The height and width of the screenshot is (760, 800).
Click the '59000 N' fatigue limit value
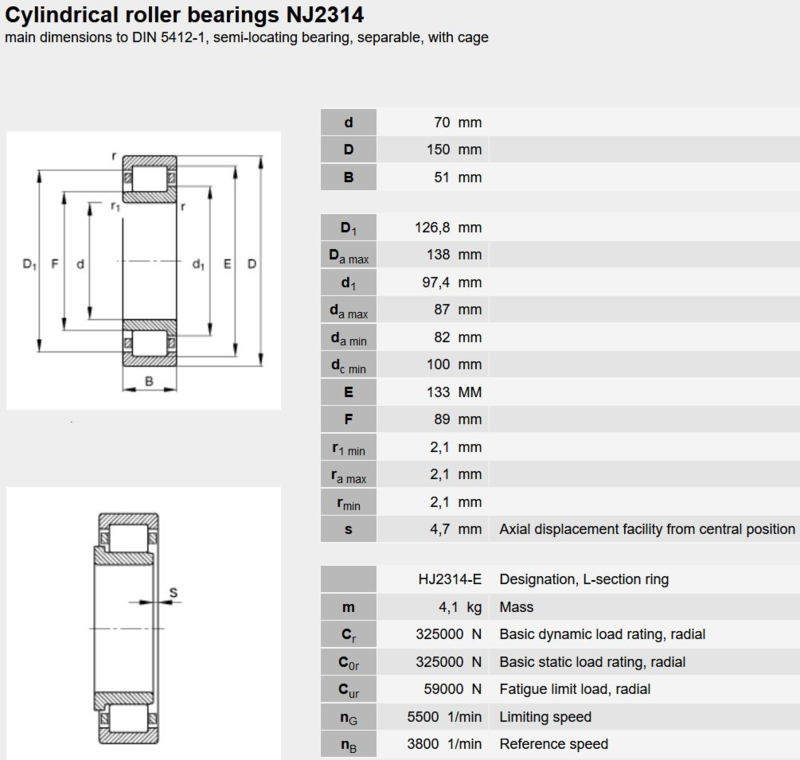453,689
